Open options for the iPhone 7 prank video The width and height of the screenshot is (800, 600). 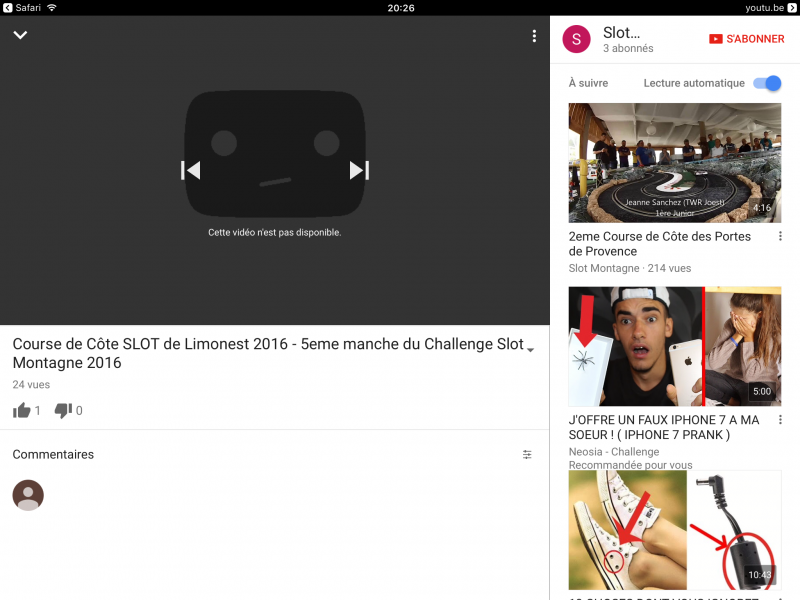(780, 421)
